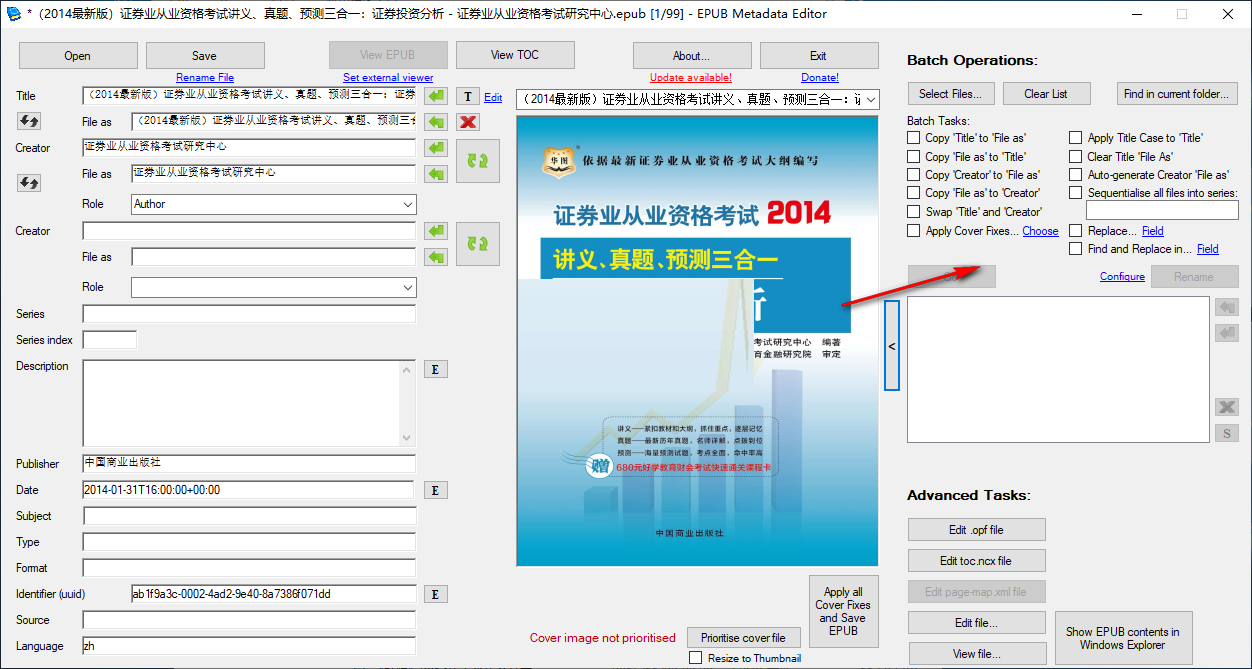Click upper grey arrow beside batch file list
The image size is (1252, 669).
click(1227, 307)
